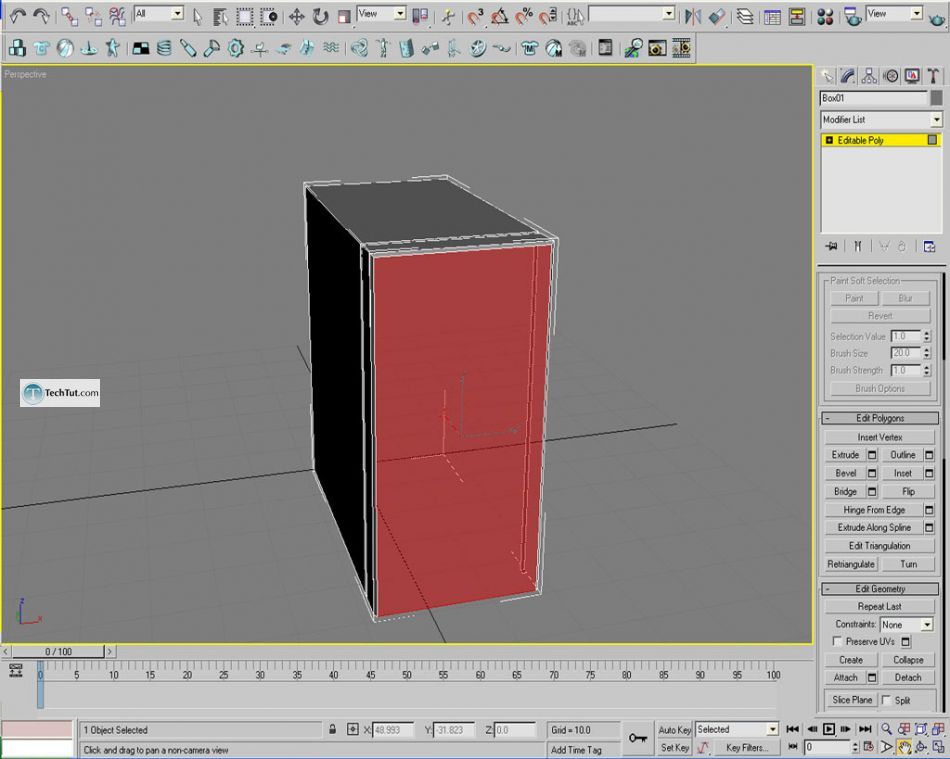Open the Modifier List dropdown
This screenshot has height=759, width=950.
(880, 120)
